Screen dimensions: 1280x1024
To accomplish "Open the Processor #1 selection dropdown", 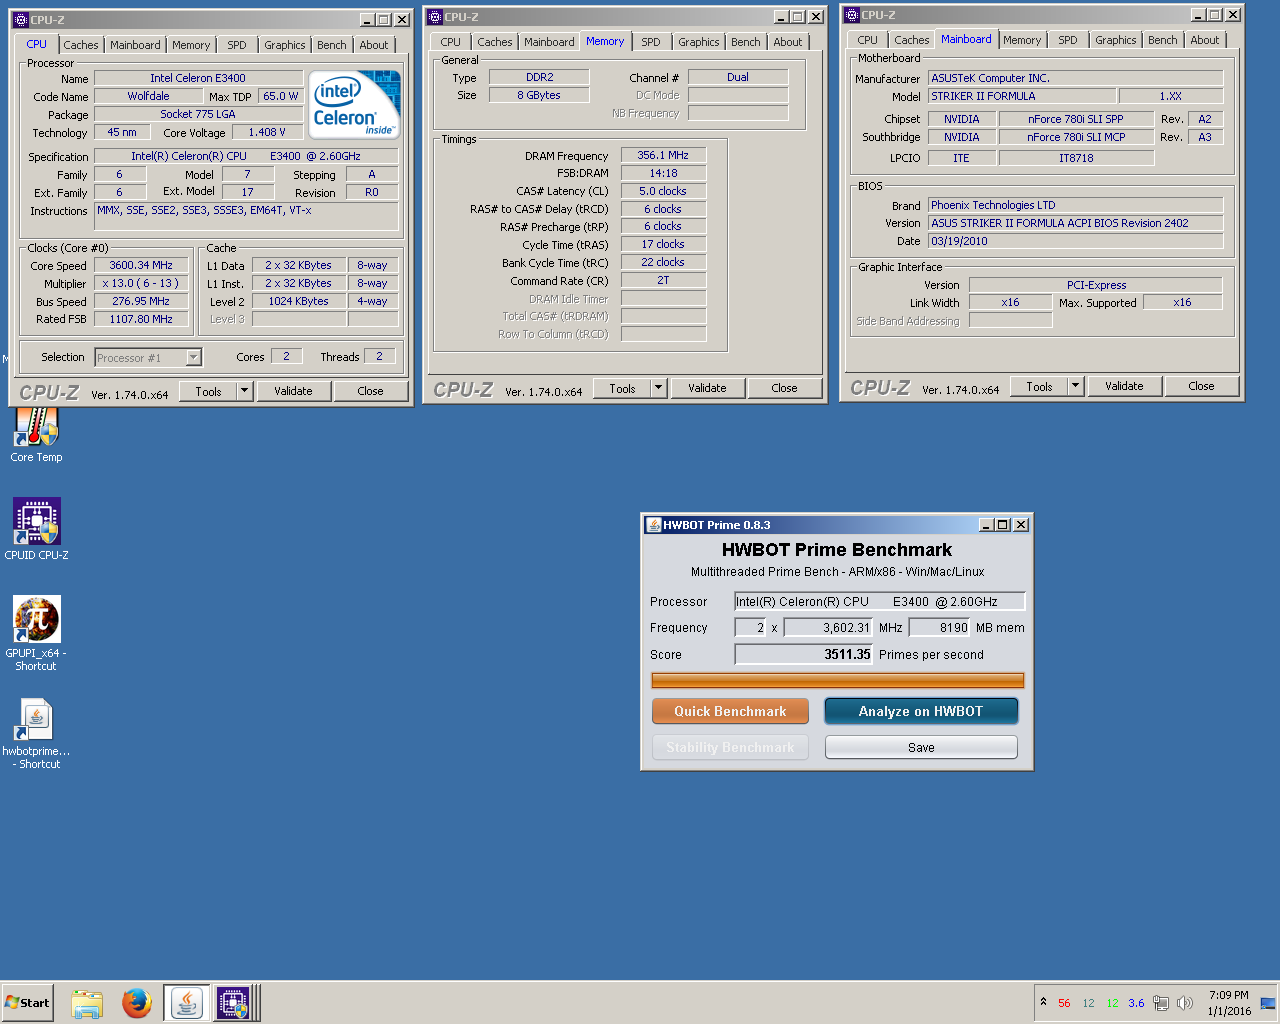I will pyautogui.click(x=194, y=357).
